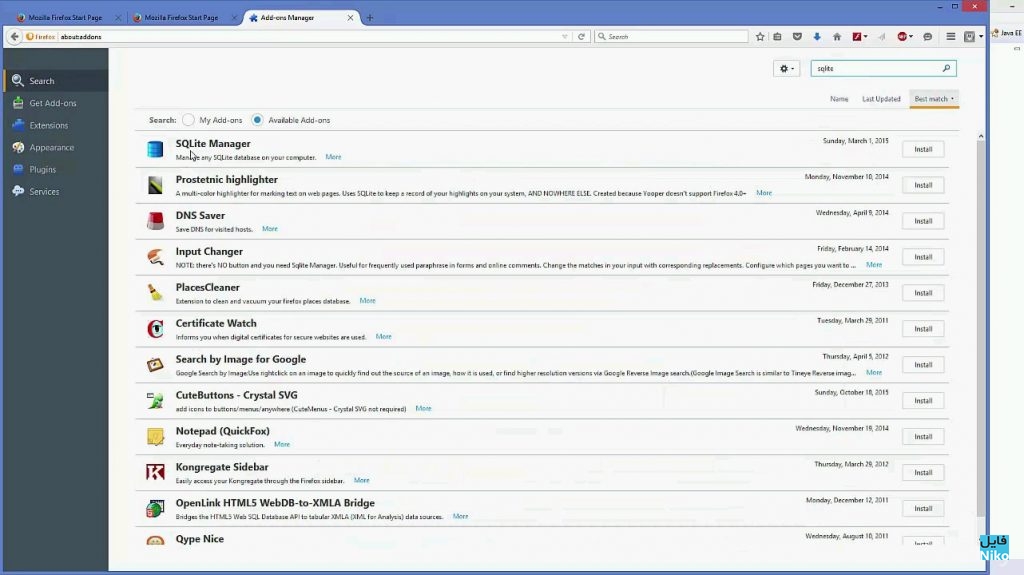
Task: Click the browser back arrow
Action: 14,37
